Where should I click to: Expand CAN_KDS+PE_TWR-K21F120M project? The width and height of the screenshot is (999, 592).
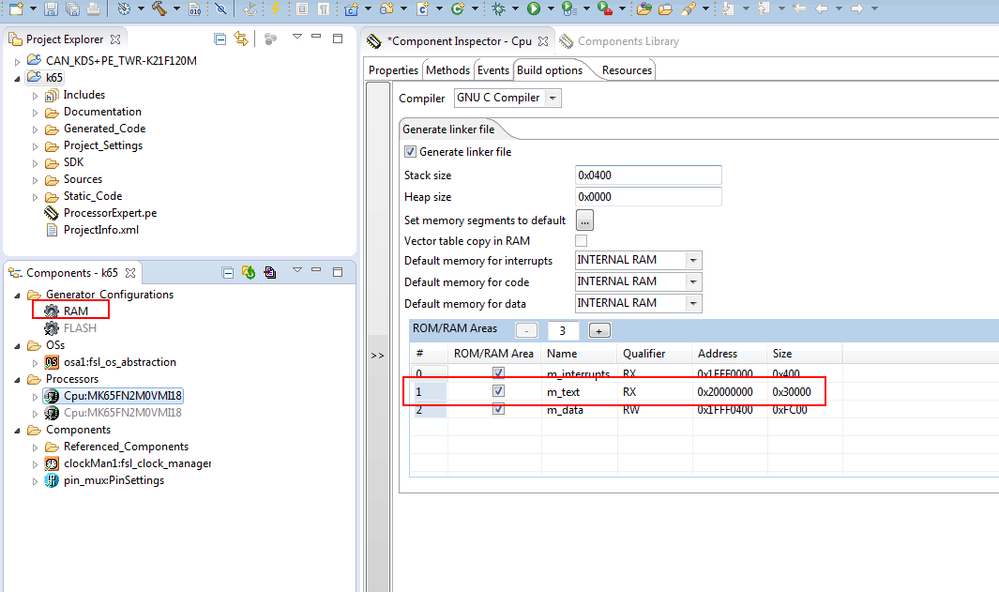(17, 62)
